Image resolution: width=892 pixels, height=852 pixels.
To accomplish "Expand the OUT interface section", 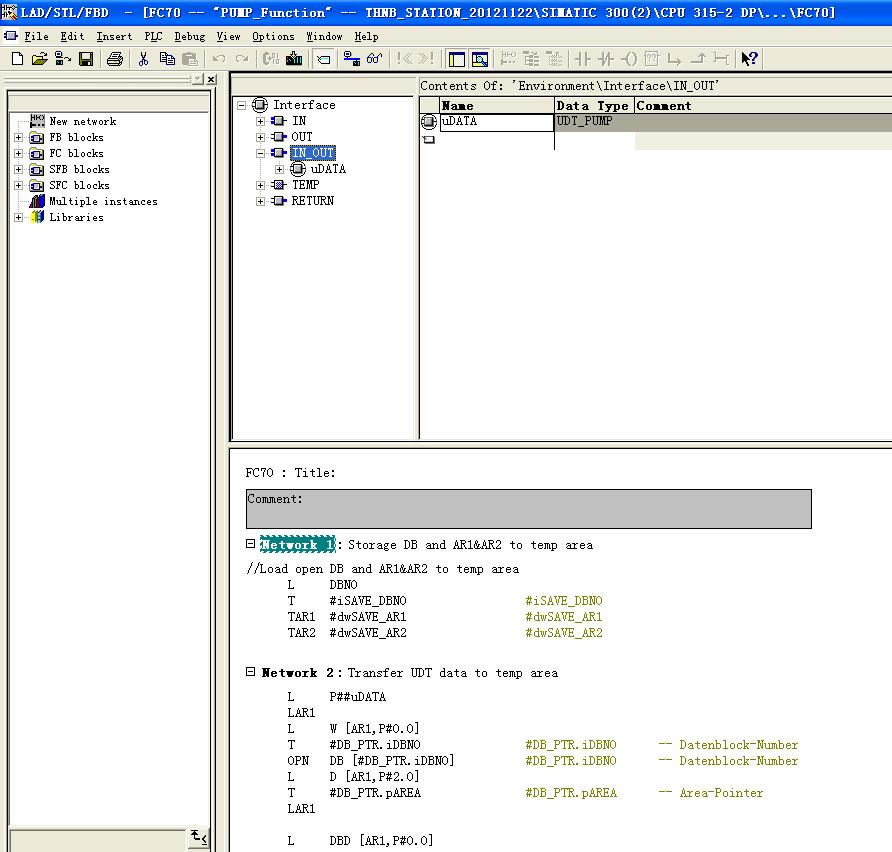I will pos(261,137).
